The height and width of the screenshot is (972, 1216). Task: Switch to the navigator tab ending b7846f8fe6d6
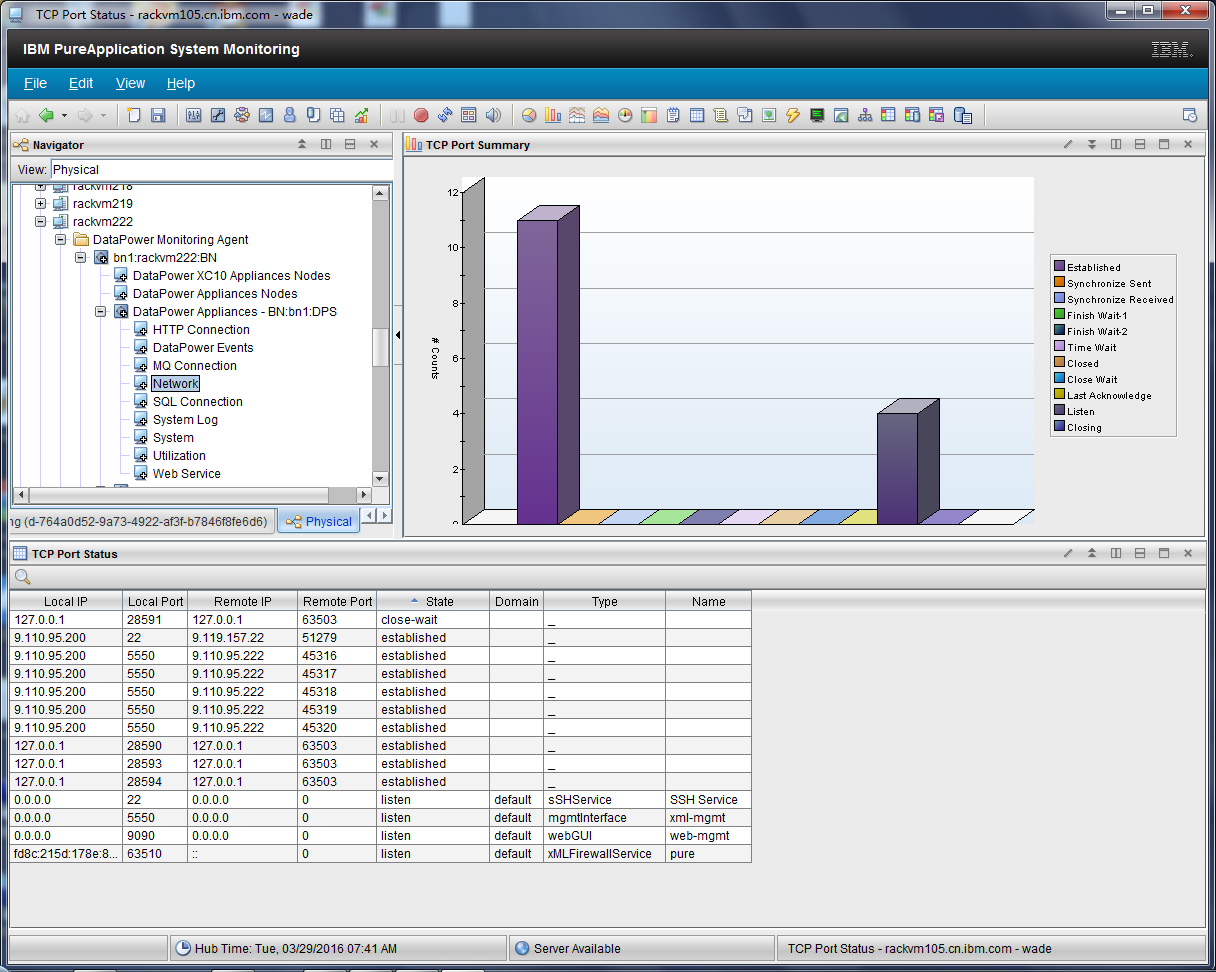coord(142,521)
